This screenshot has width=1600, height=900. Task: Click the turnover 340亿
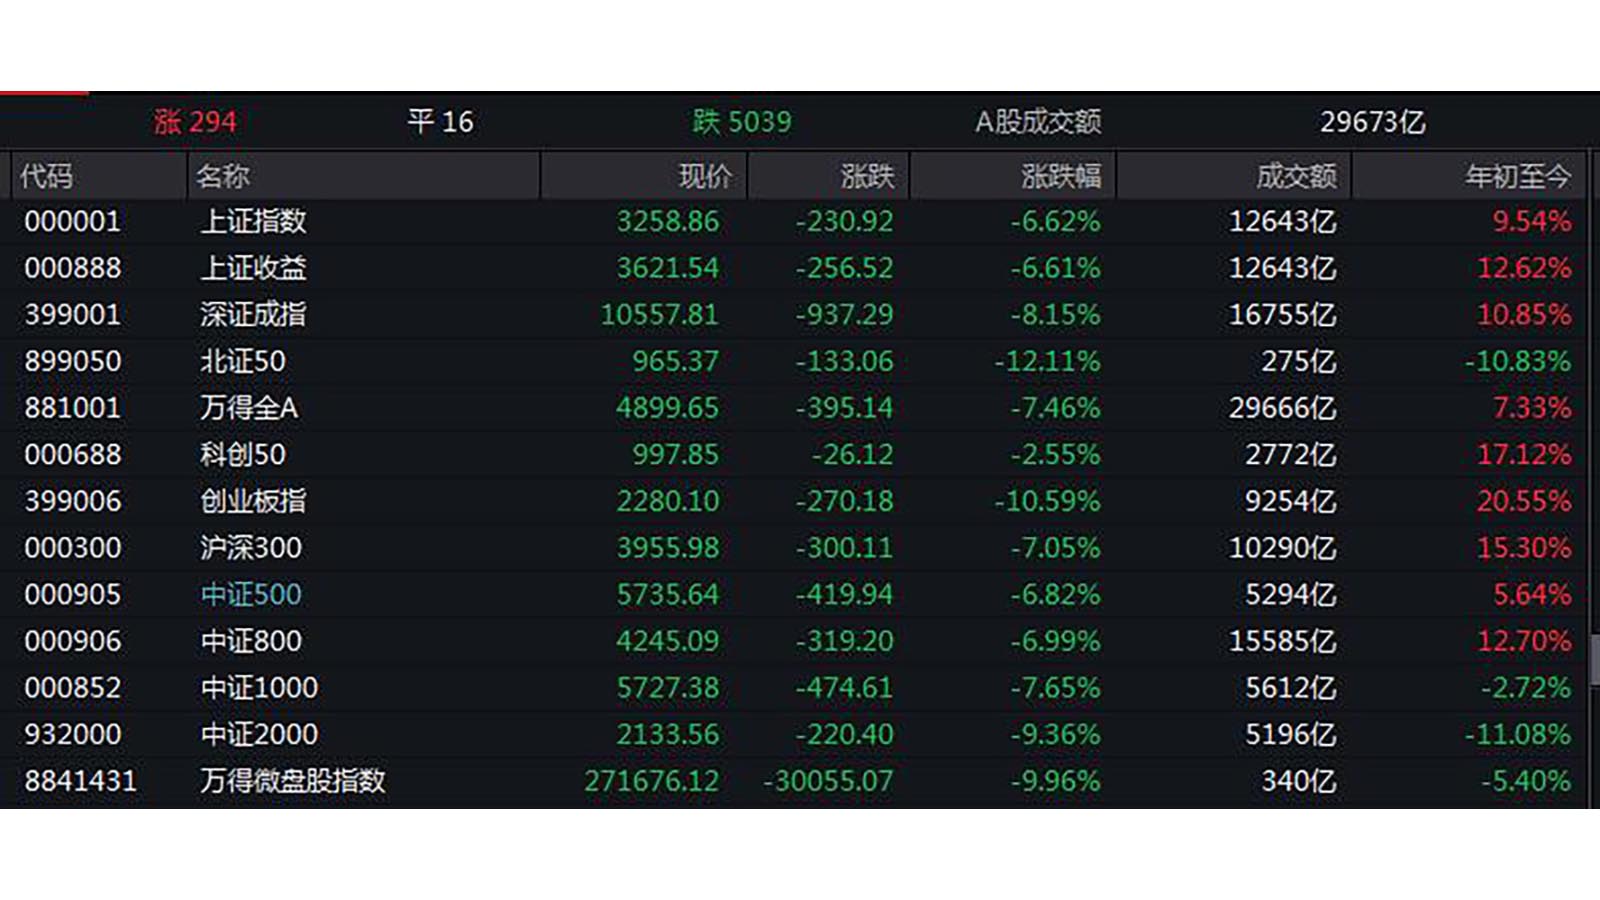[1299, 781]
